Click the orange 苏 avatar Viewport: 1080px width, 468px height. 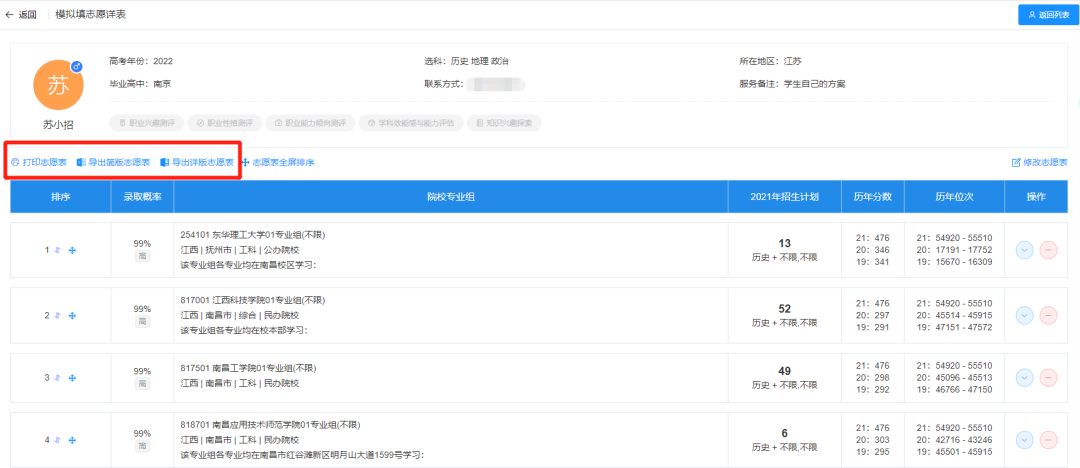59,86
